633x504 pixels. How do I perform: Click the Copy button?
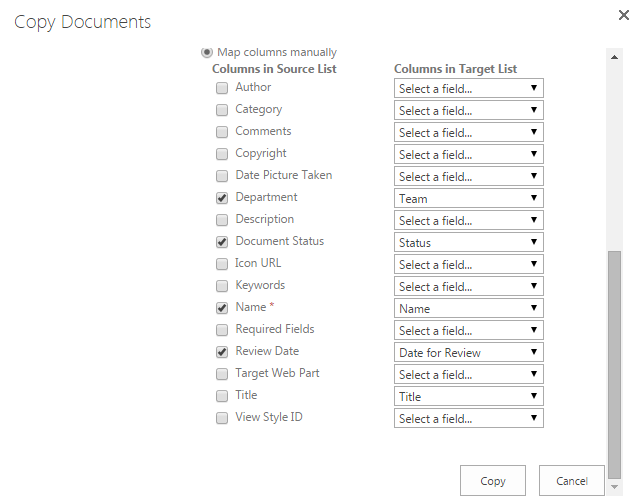point(493,481)
